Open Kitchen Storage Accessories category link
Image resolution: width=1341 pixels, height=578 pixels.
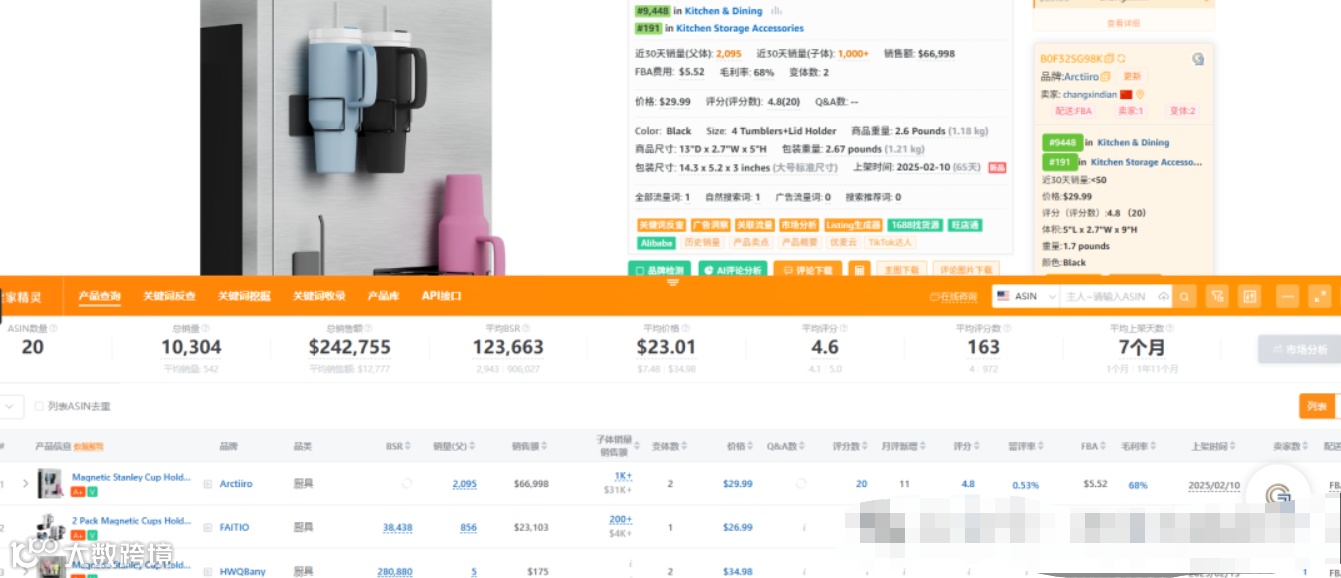point(740,28)
